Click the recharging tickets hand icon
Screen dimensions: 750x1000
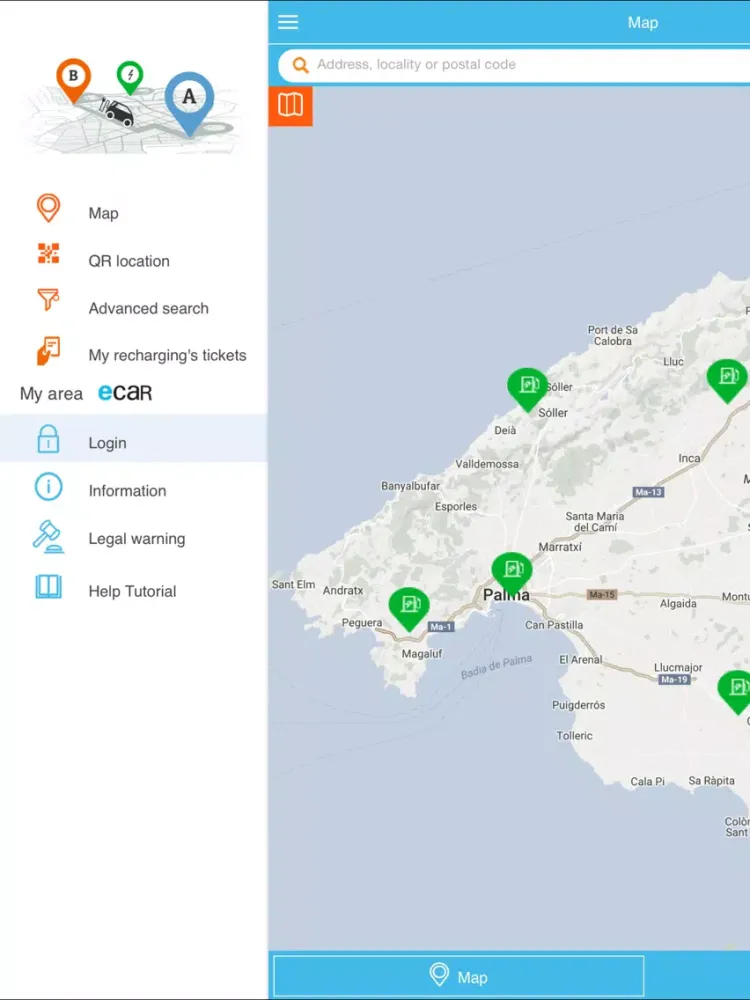point(48,351)
